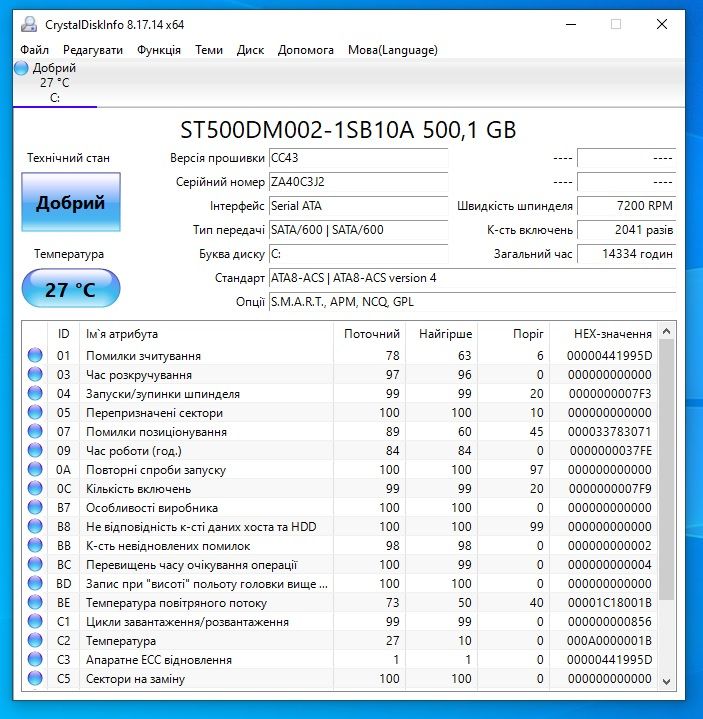This screenshot has width=703, height=719.
Task: Click the power-on count 2041 разів field
Action: pyautogui.click(x=626, y=230)
